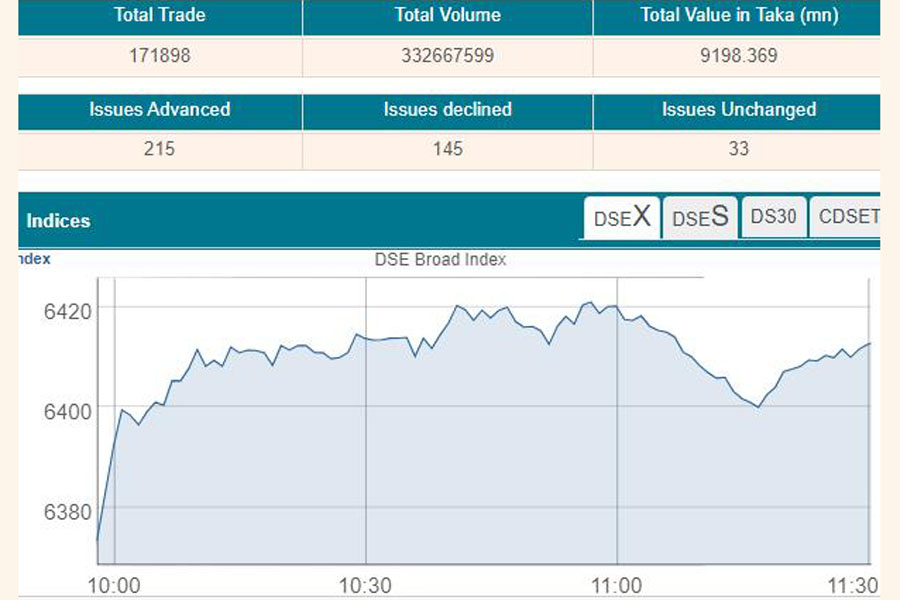Click the Issues Unchanged header
The image size is (900, 600).
(x=738, y=110)
